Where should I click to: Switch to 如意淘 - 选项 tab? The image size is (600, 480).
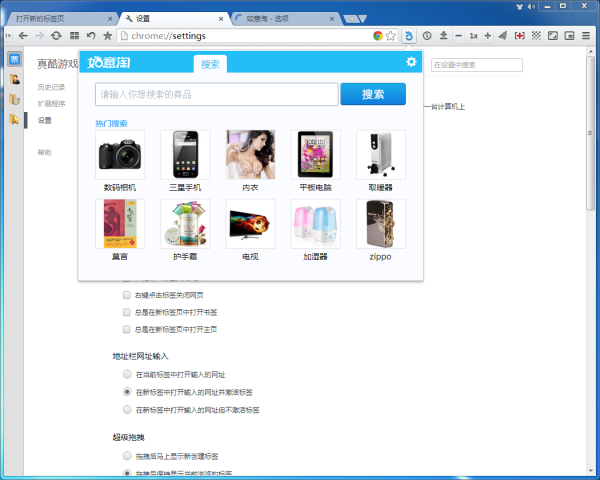pyautogui.click(x=285, y=18)
